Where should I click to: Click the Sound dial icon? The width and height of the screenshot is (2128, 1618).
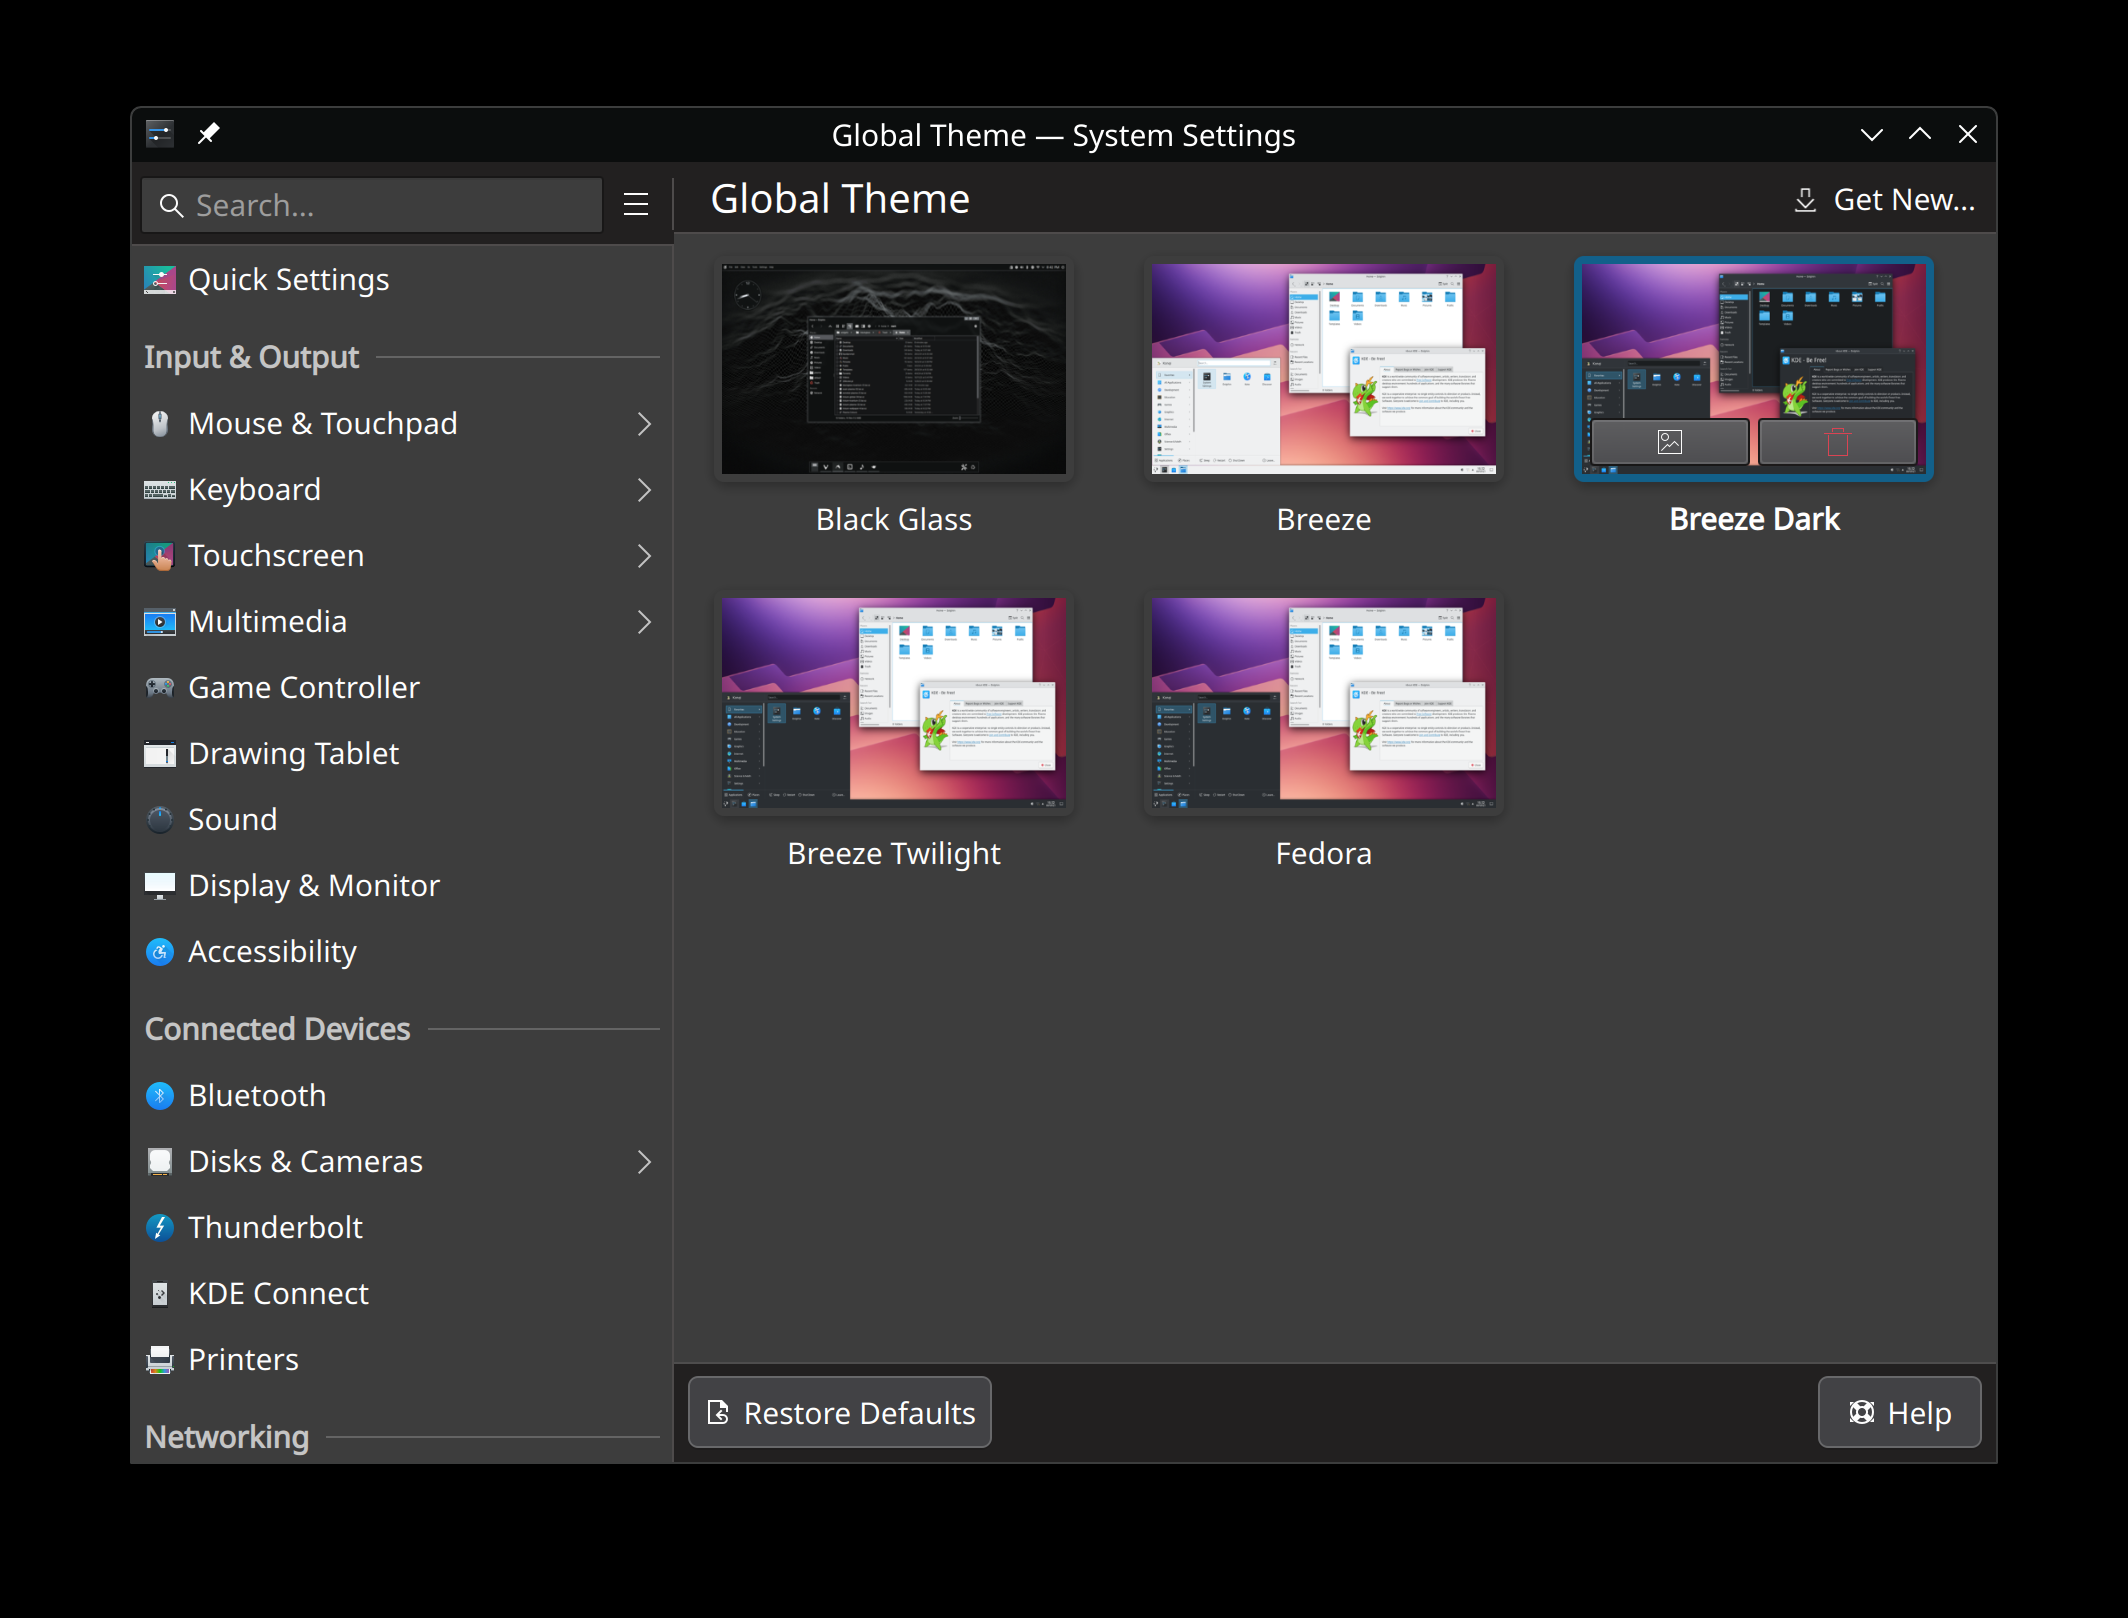click(x=160, y=820)
